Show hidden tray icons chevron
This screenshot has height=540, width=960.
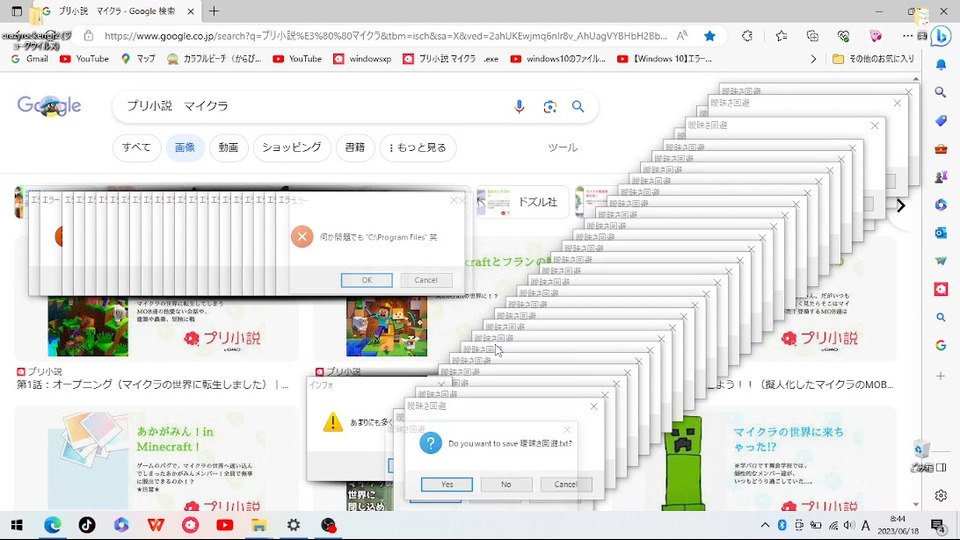765,525
